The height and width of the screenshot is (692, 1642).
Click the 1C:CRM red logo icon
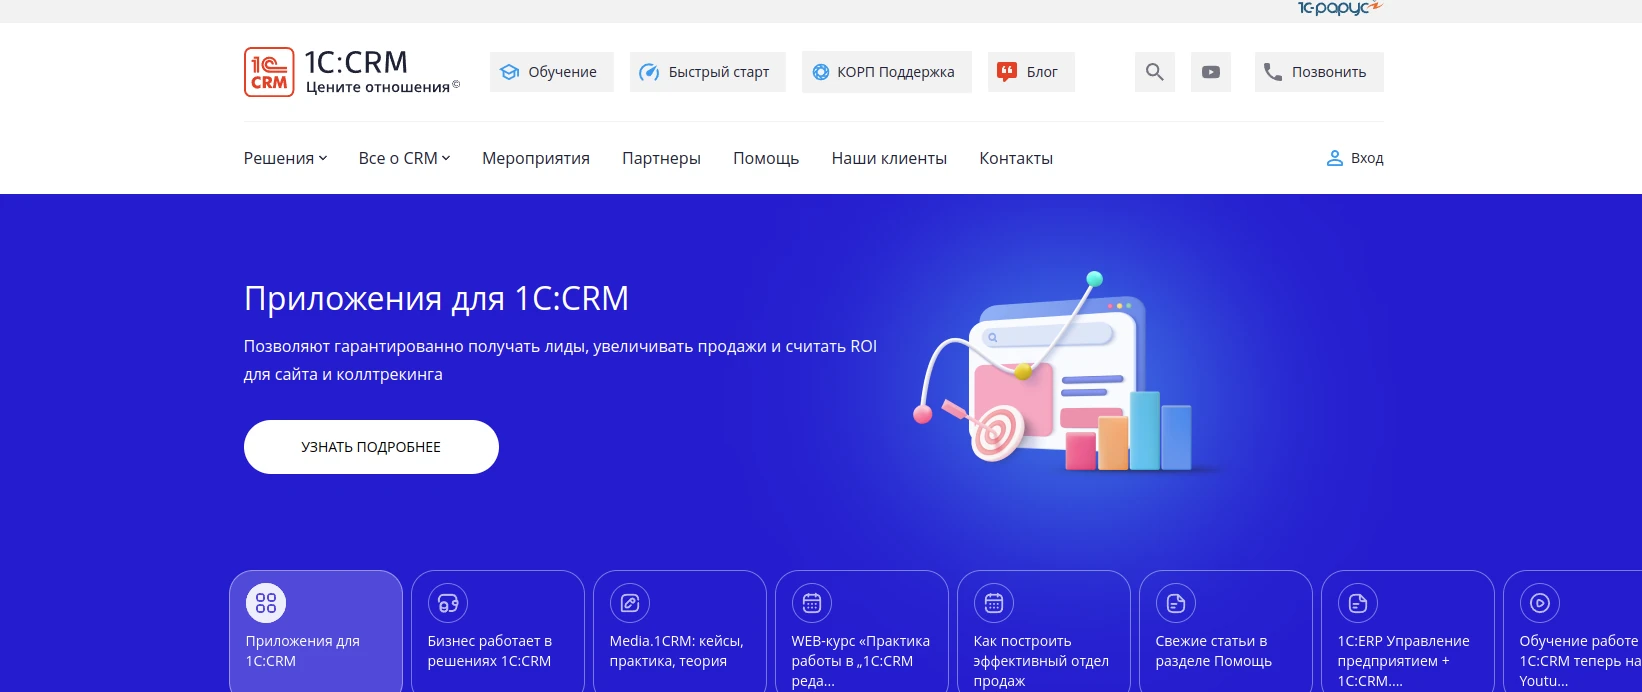(x=269, y=72)
